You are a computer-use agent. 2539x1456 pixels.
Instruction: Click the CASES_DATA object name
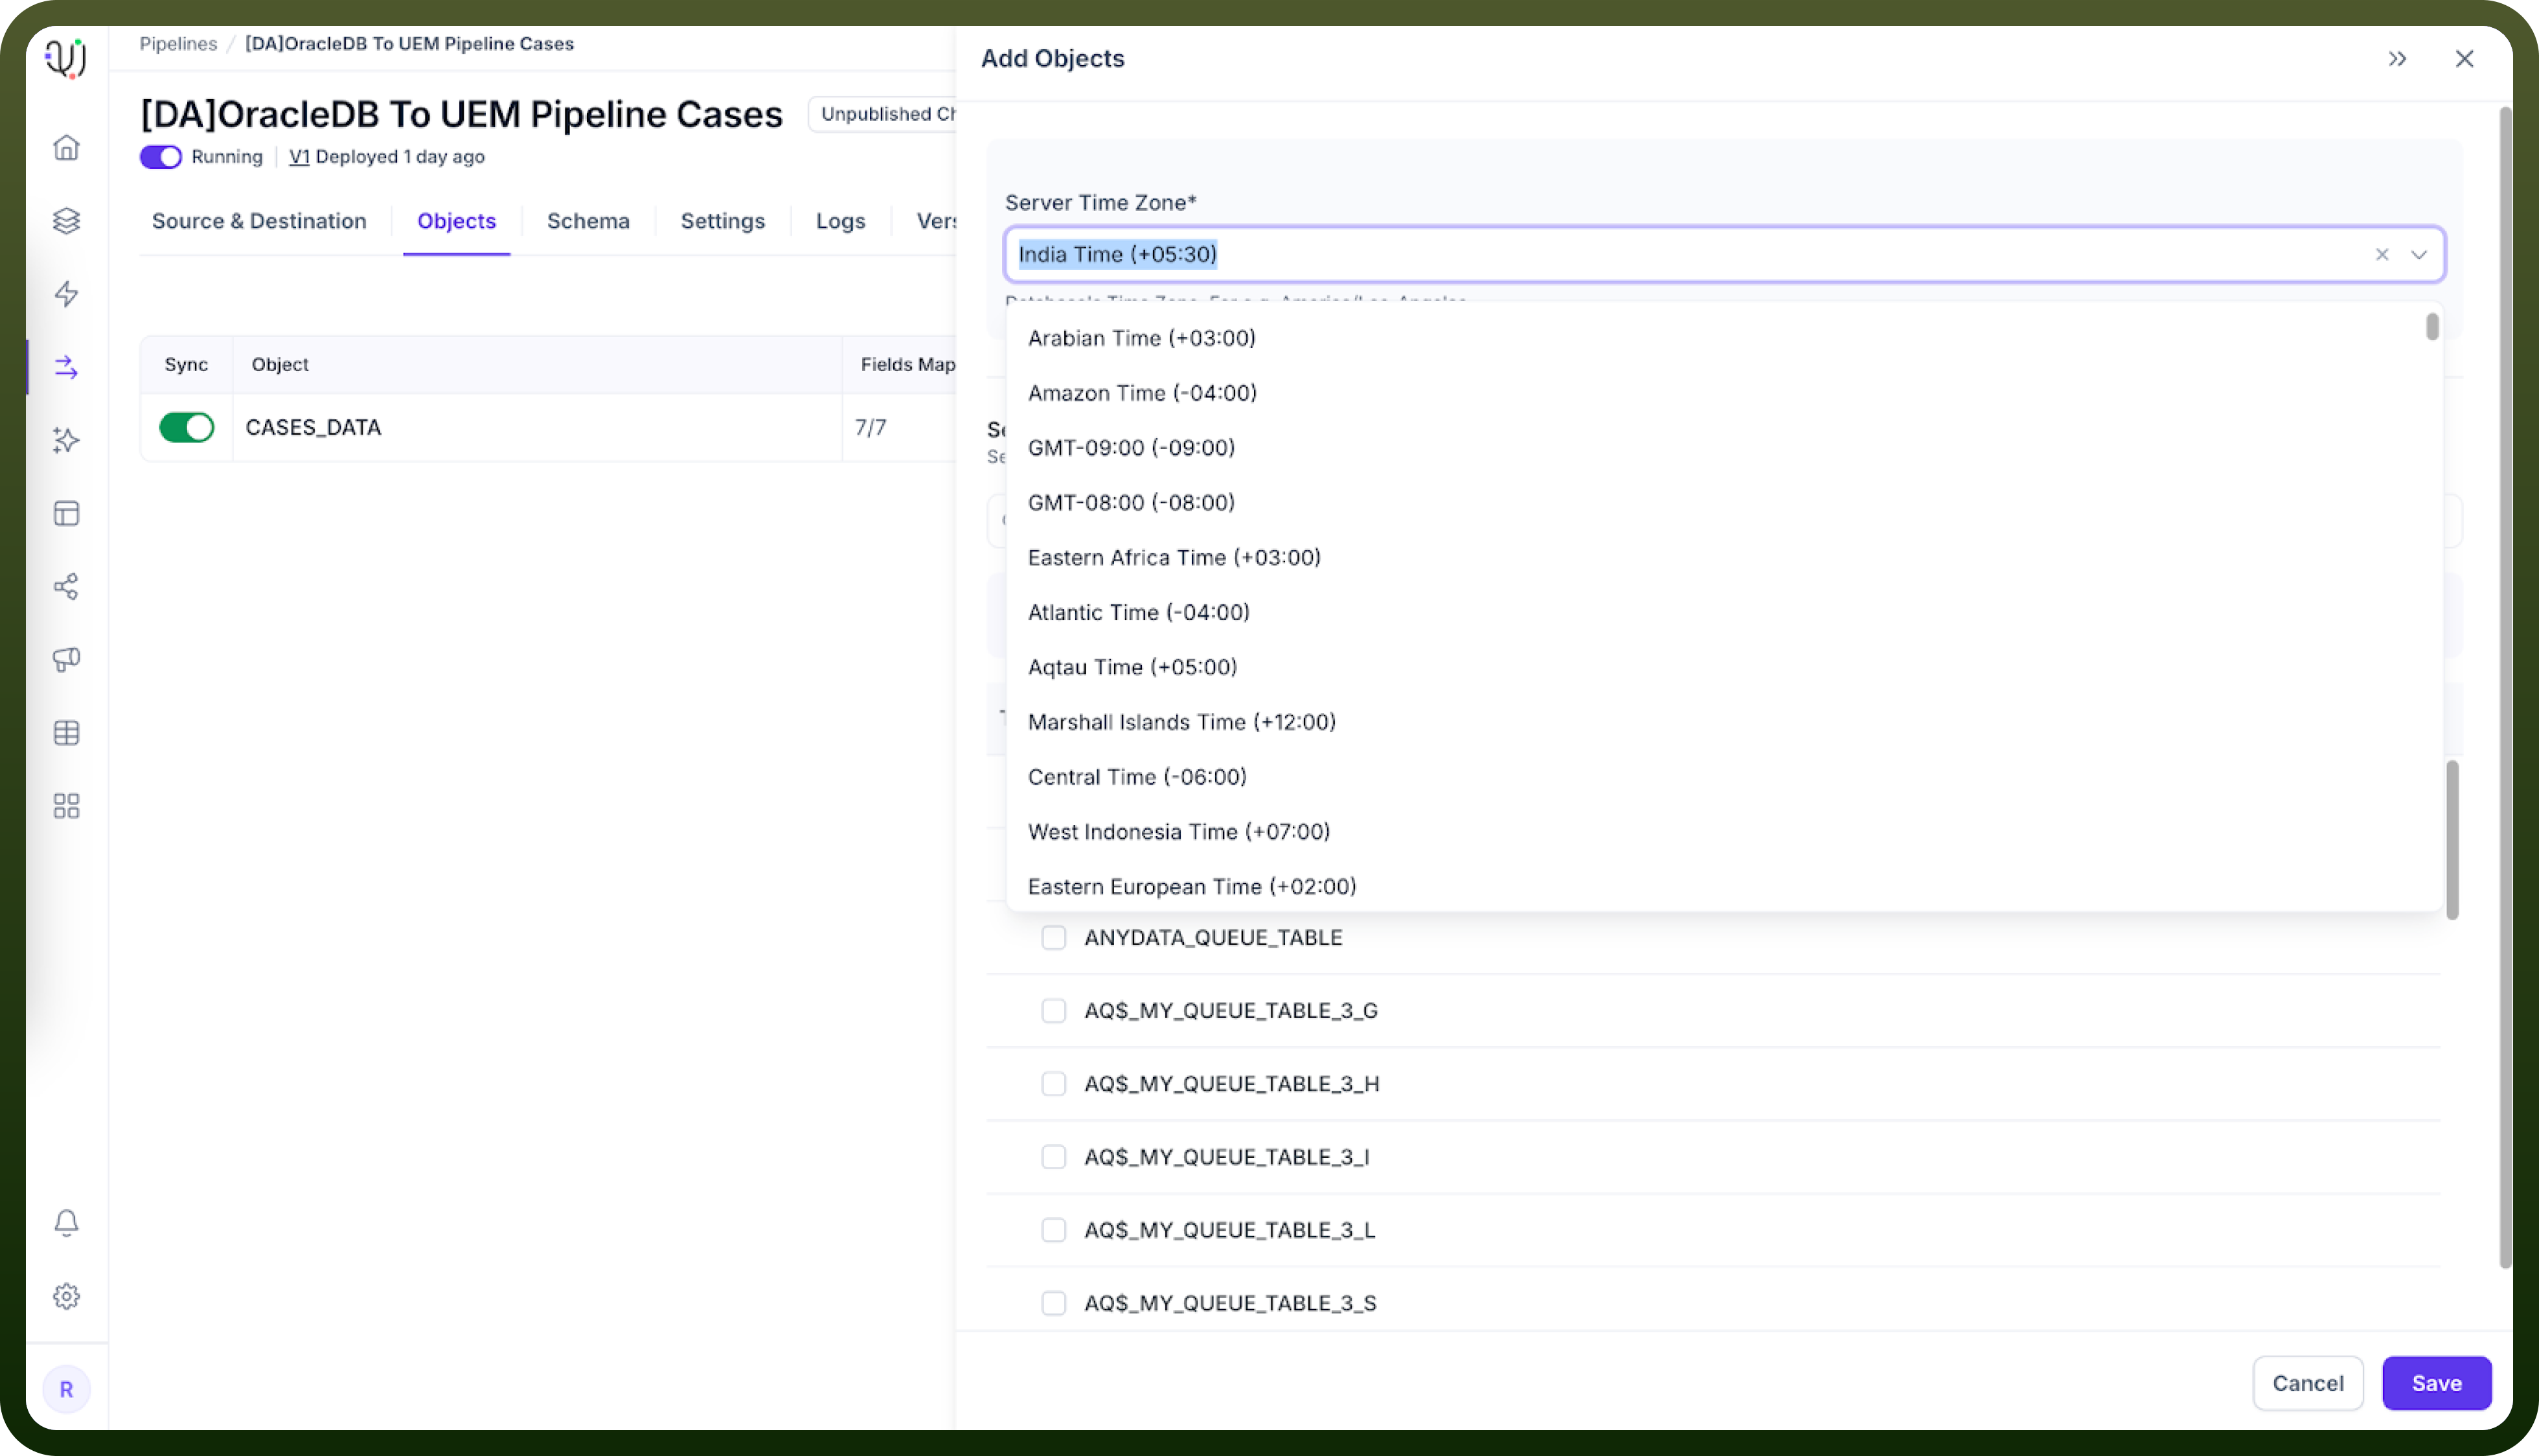point(313,427)
